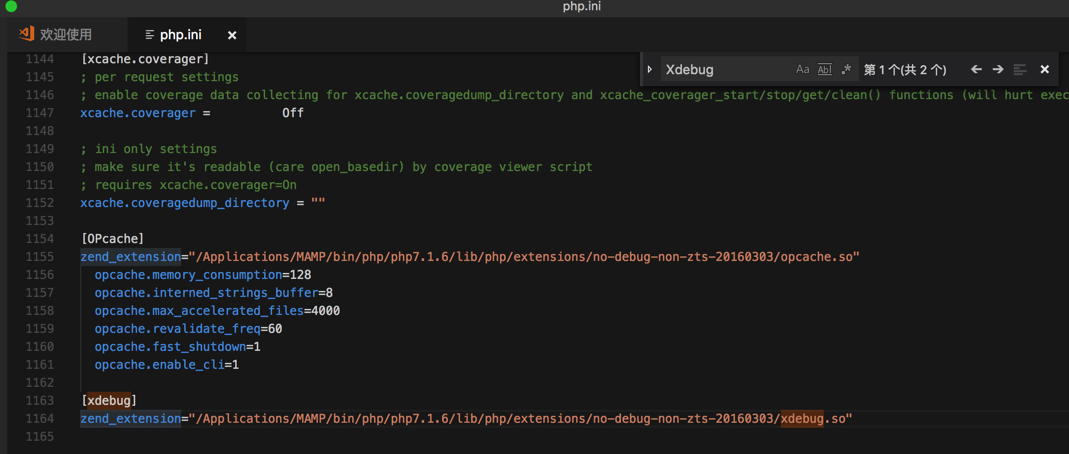Click line number 1164 in gutter

click(x=39, y=419)
